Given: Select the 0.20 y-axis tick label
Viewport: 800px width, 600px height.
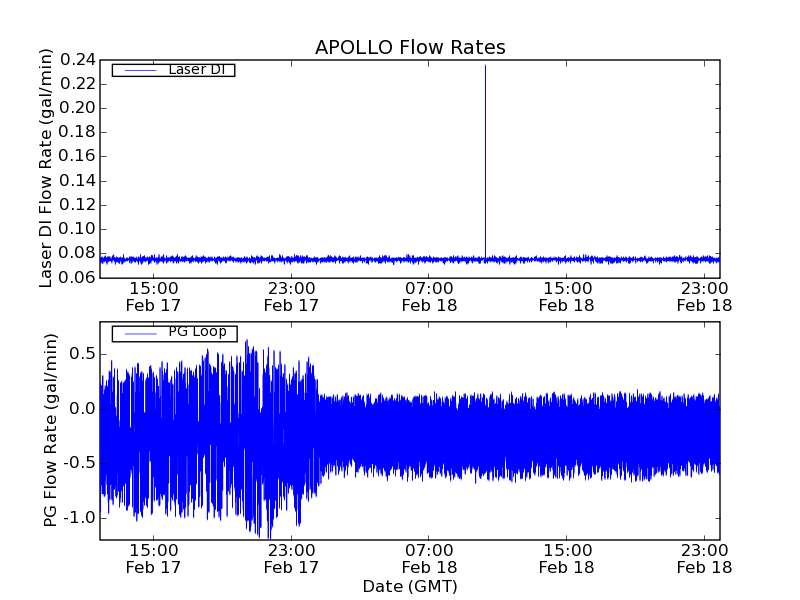Looking at the screenshot, I should [x=78, y=108].
